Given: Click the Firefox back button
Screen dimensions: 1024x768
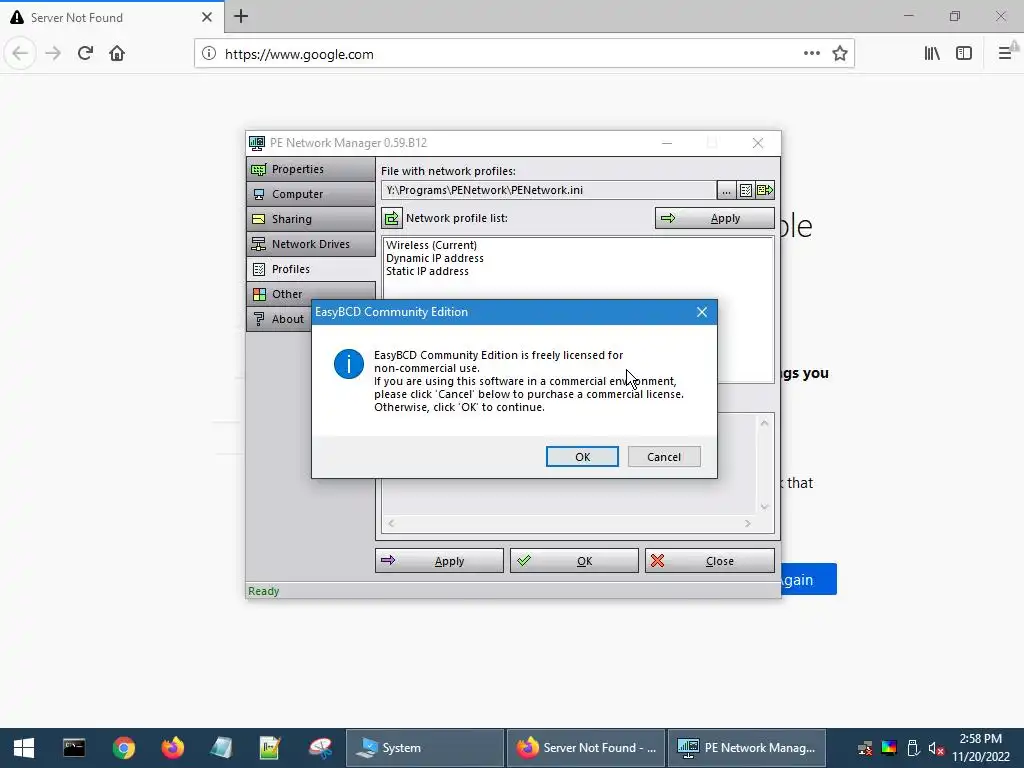Looking at the screenshot, I should point(20,54).
